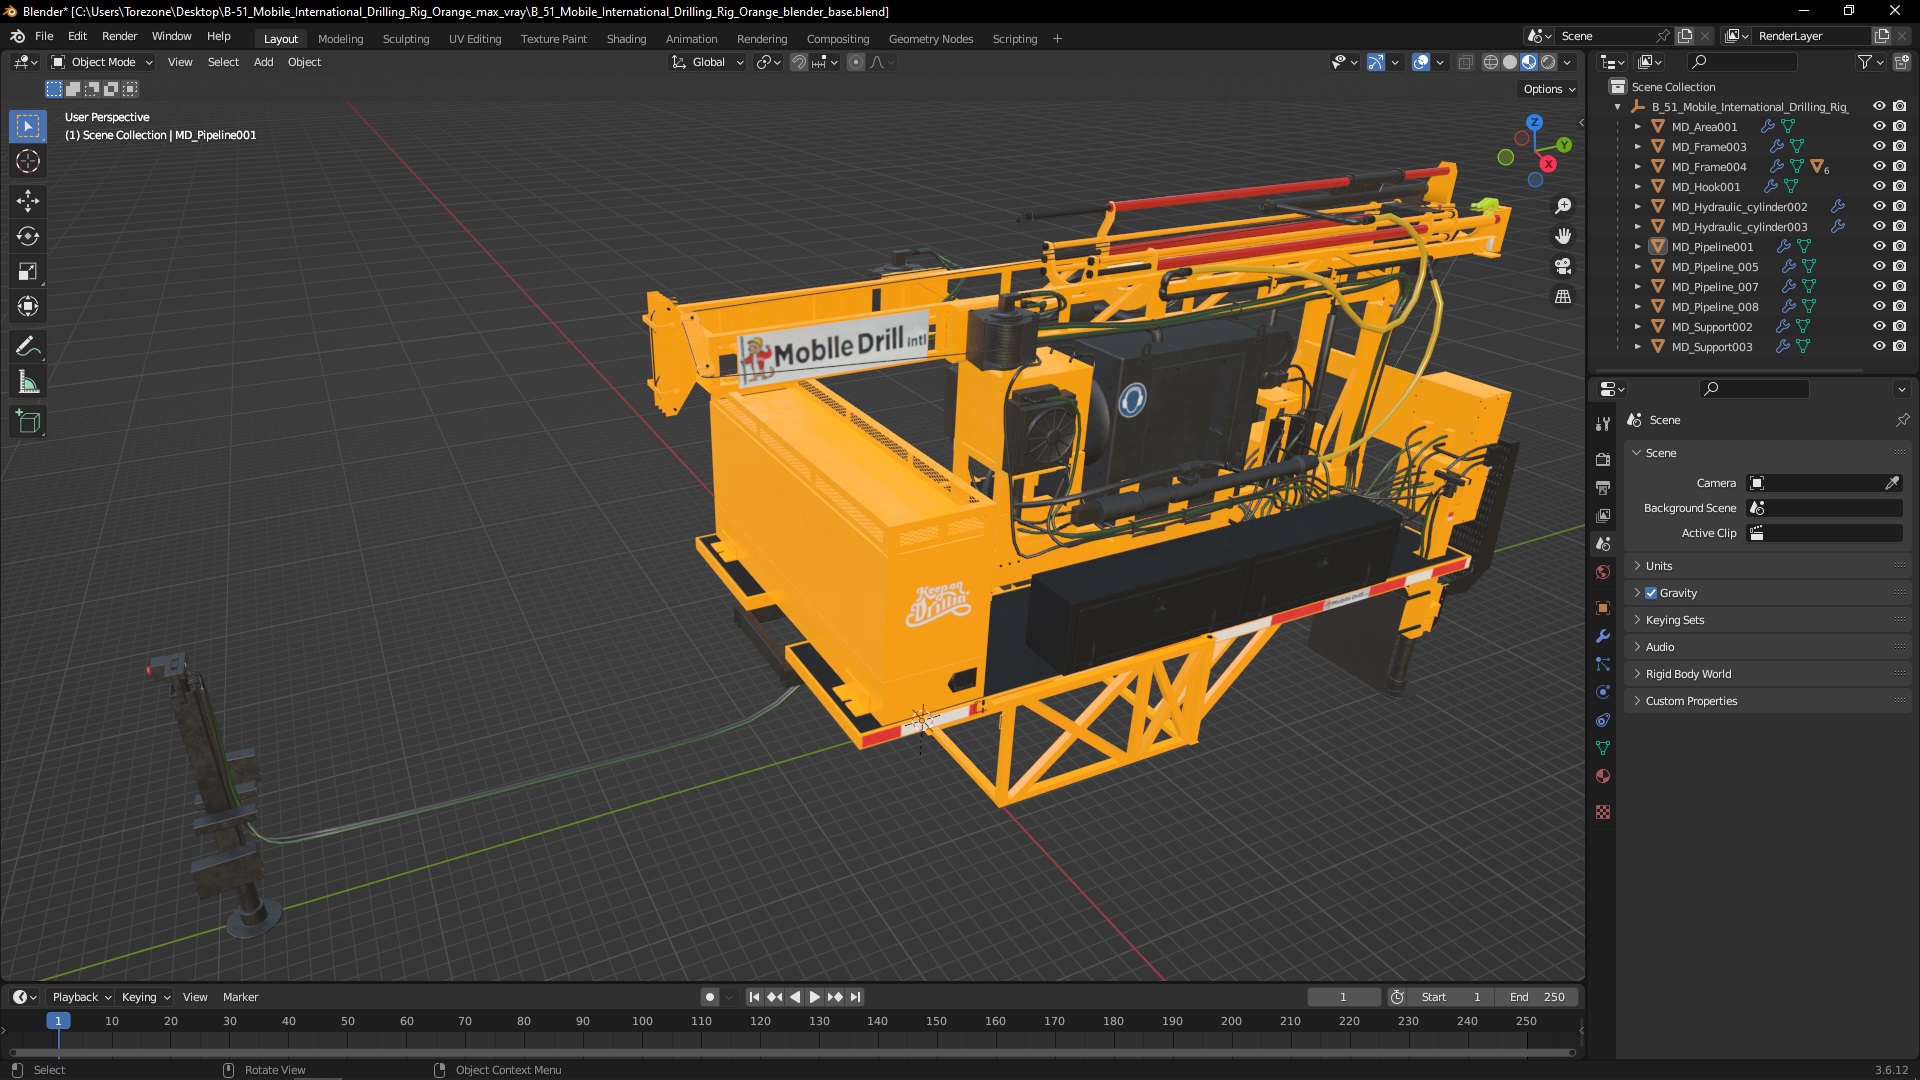1920x1080 pixels.
Task: Select the Add Cube tool
Action: point(28,422)
